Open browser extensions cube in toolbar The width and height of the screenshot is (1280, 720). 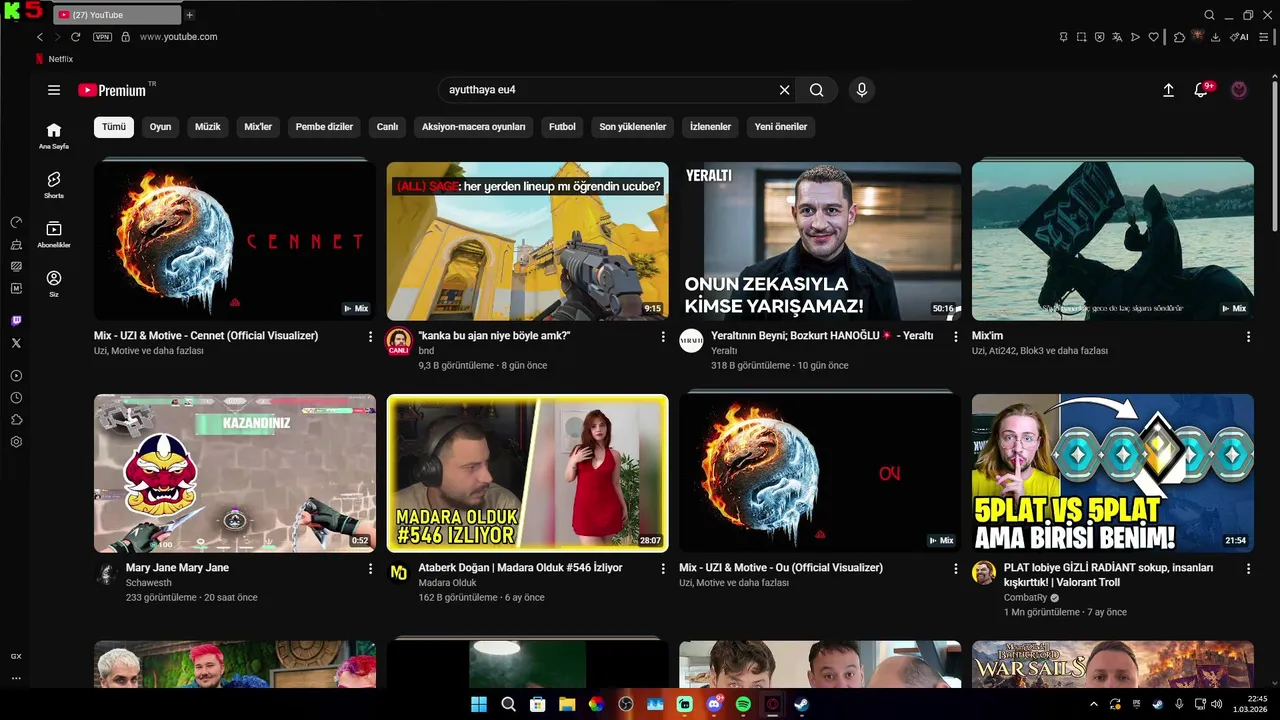[x=1179, y=37]
